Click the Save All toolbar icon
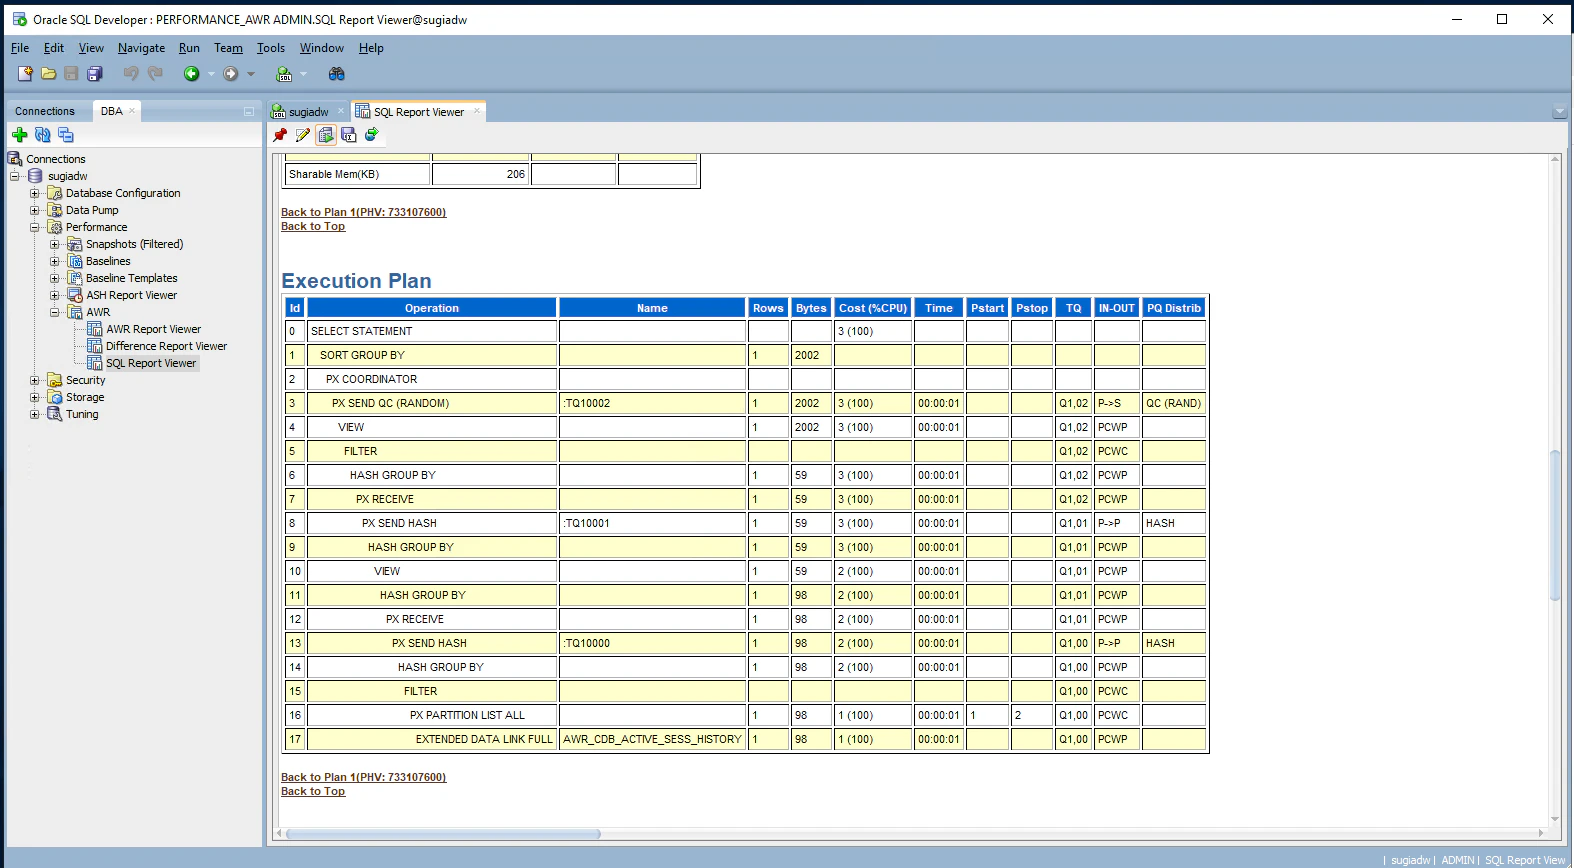This screenshot has height=868, width=1574. [95, 74]
